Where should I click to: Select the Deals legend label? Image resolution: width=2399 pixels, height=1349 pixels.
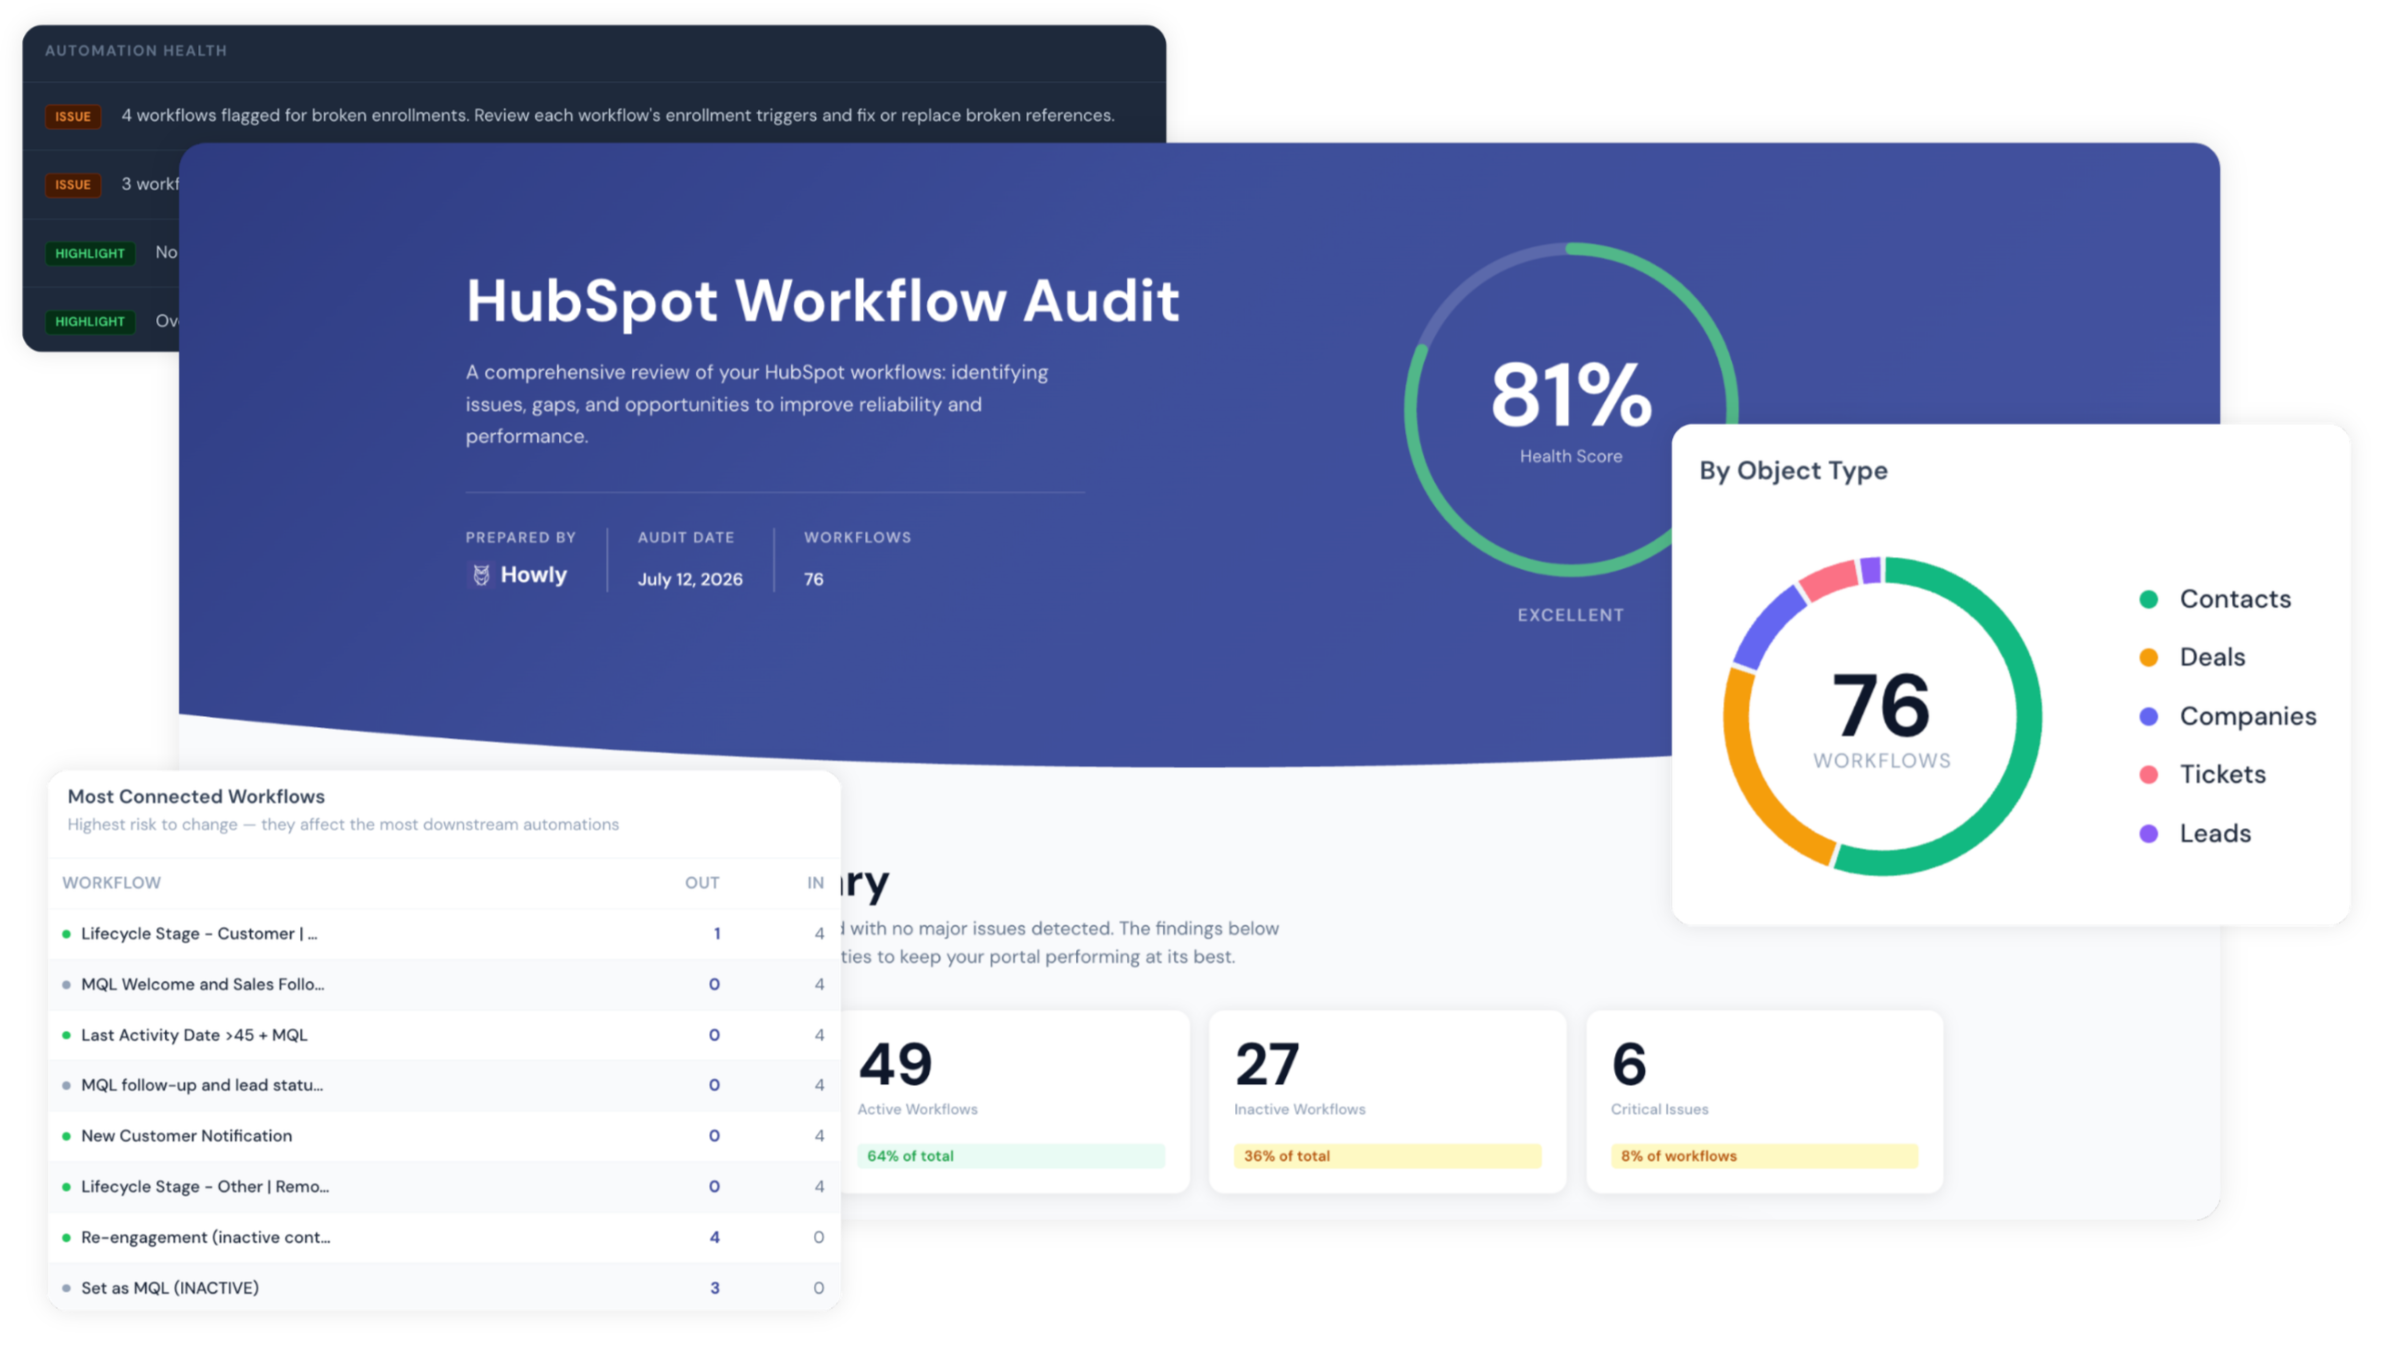coord(2212,657)
